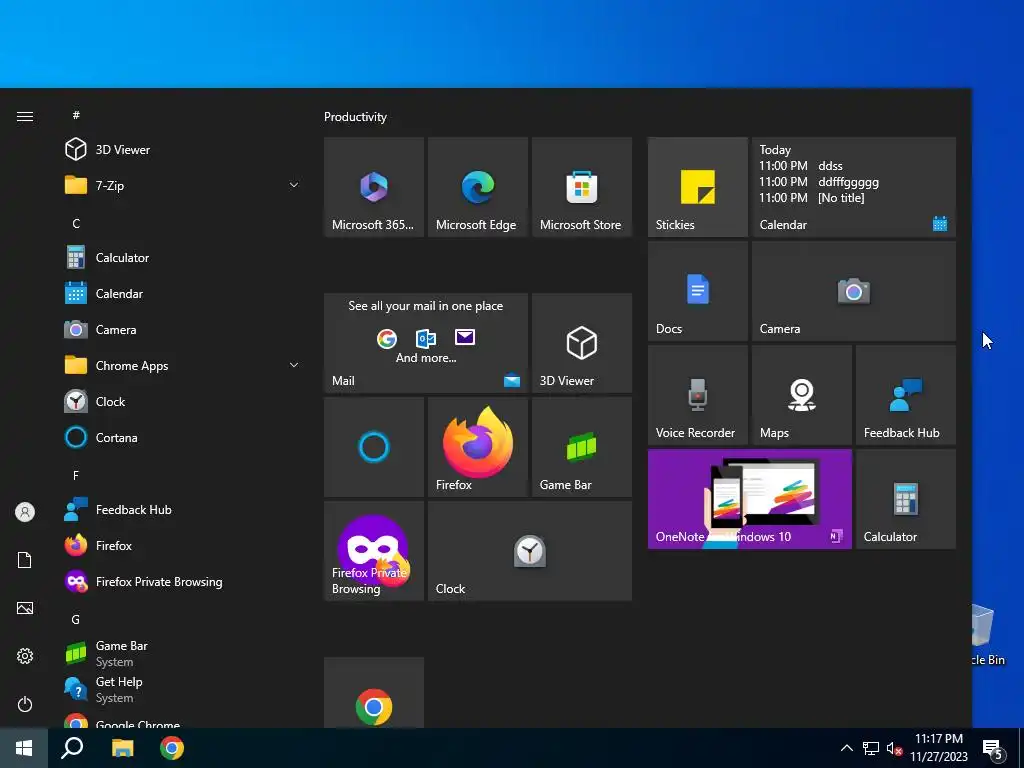Open the Voice Recorder tile
The image size is (1024, 768).
(697, 394)
